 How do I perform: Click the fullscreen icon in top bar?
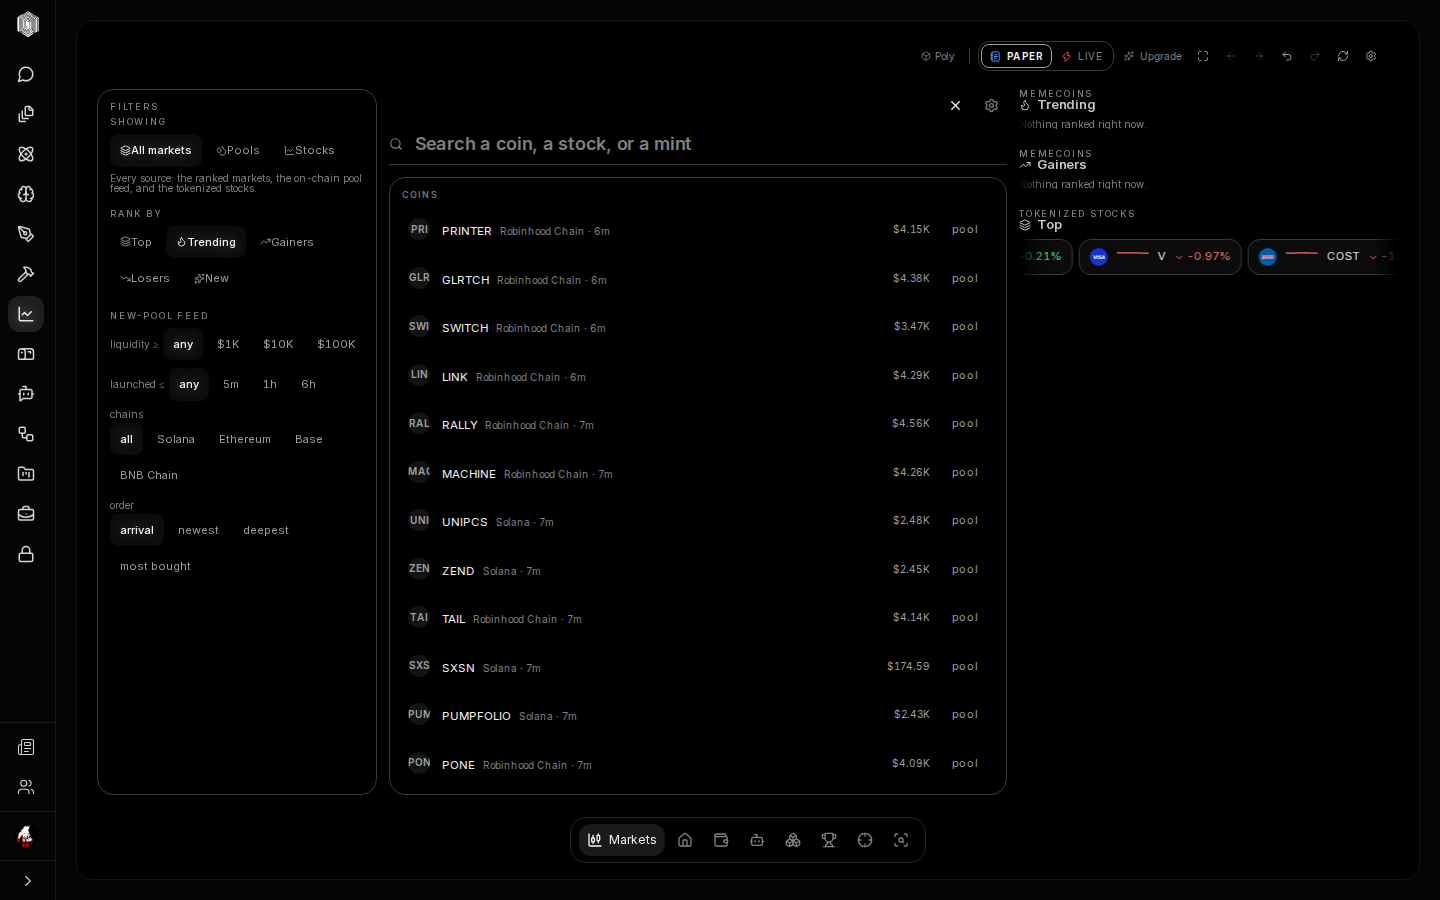click(x=1203, y=56)
